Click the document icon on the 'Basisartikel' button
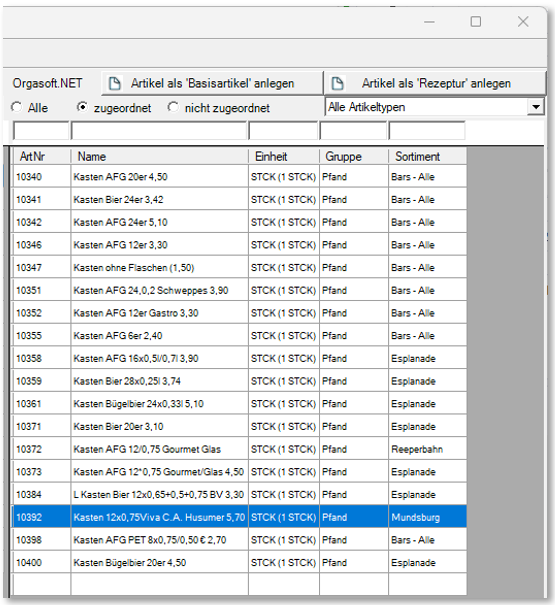Image resolution: width=555 pixels, height=605 pixels. coord(115,83)
